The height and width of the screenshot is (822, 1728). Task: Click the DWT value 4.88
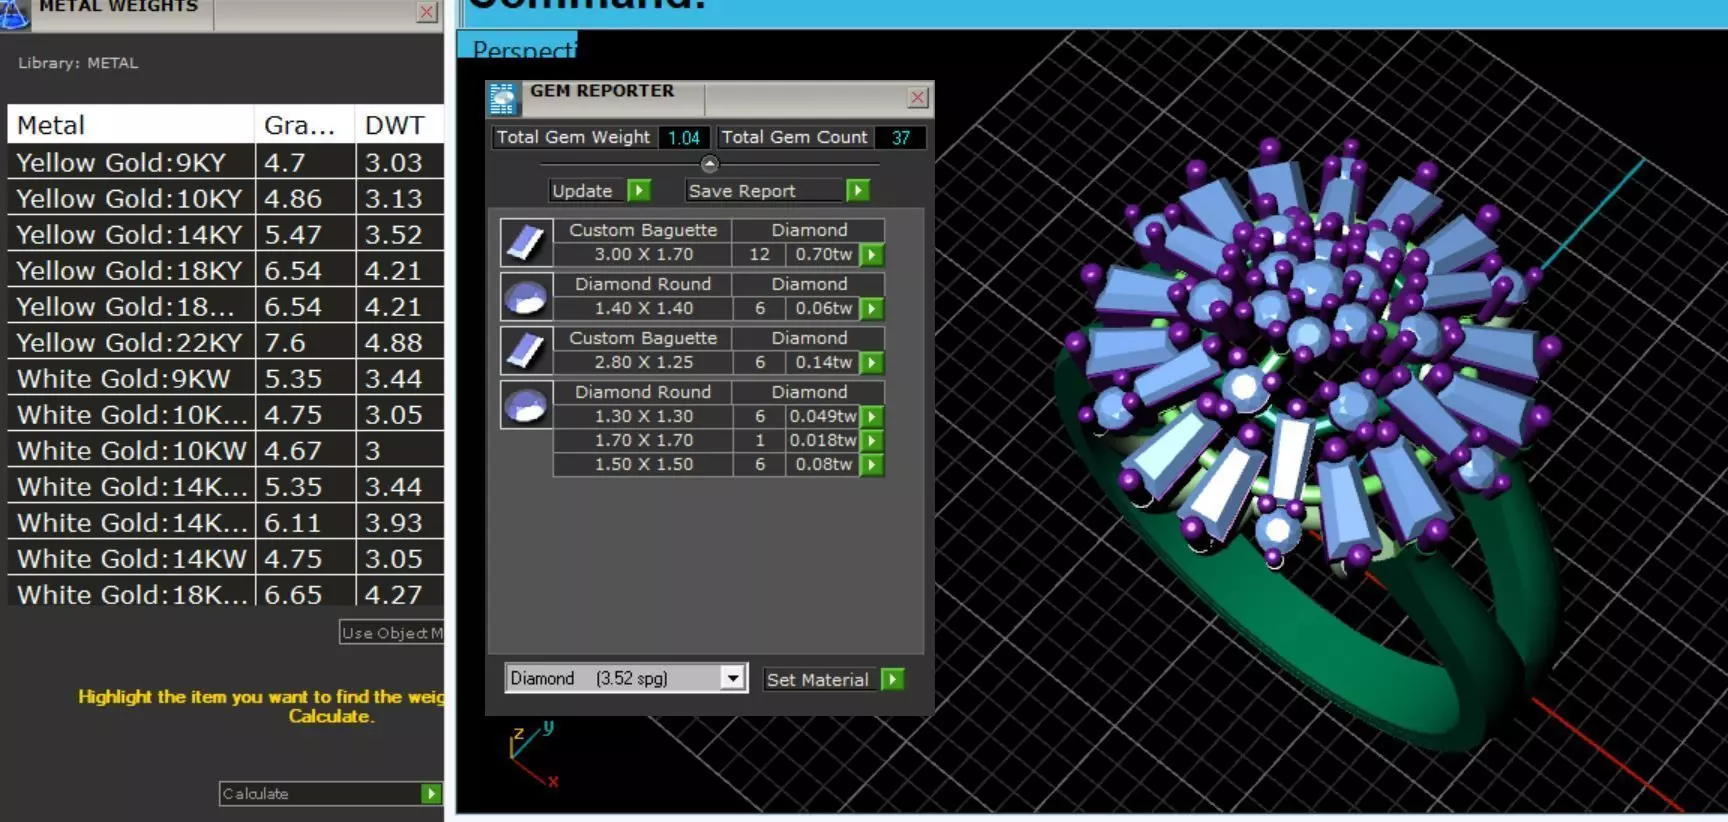click(400, 342)
